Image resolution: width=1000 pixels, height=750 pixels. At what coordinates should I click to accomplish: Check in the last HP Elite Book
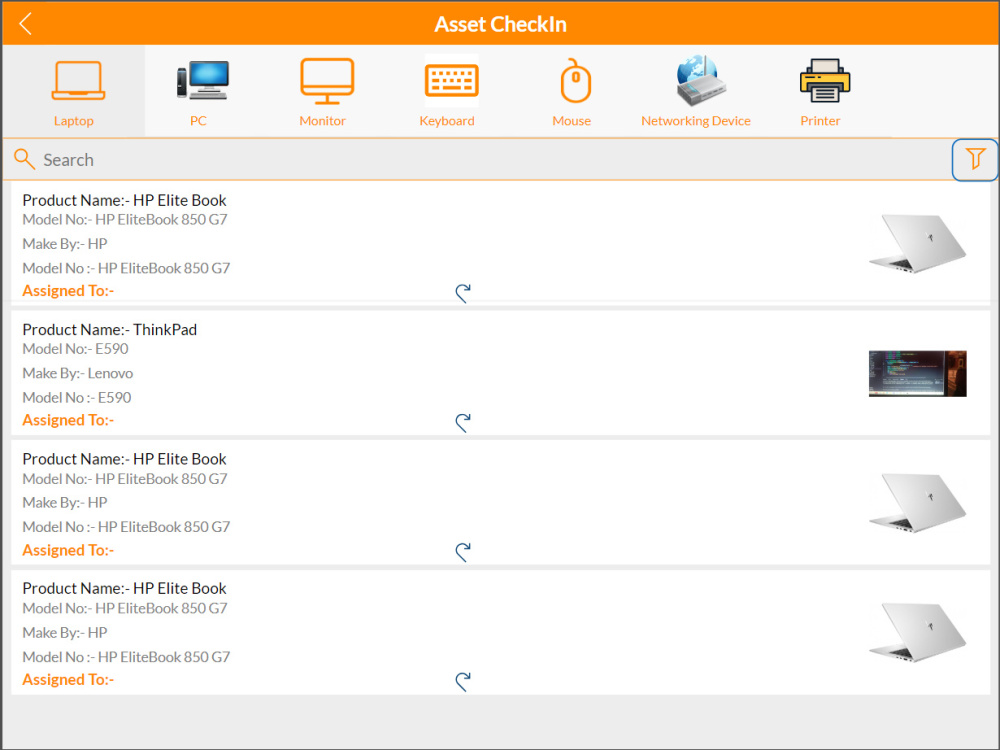click(463, 681)
